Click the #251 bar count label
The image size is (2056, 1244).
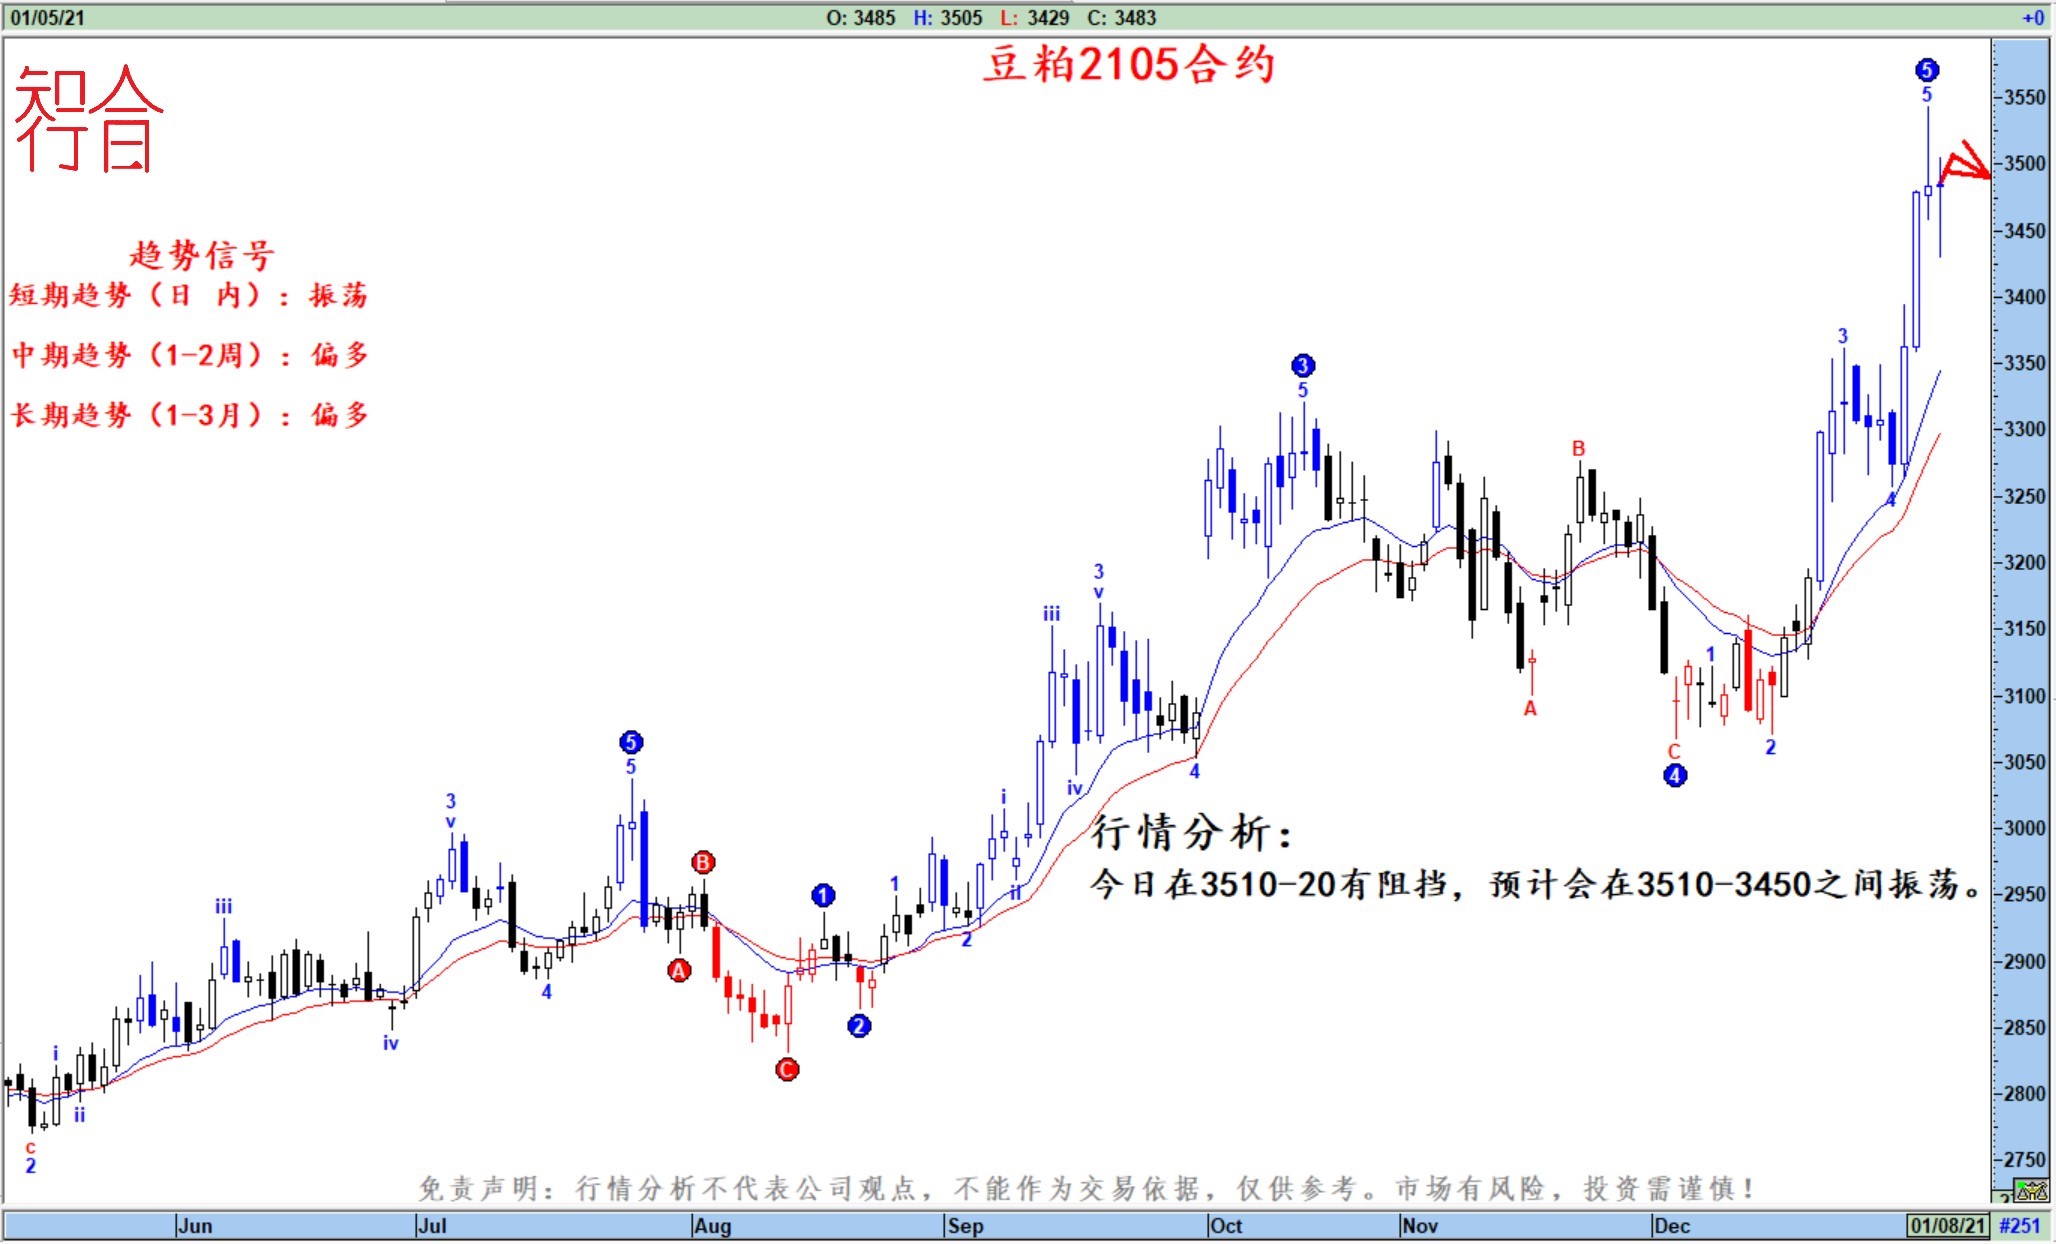[x=2020, y=1226]
